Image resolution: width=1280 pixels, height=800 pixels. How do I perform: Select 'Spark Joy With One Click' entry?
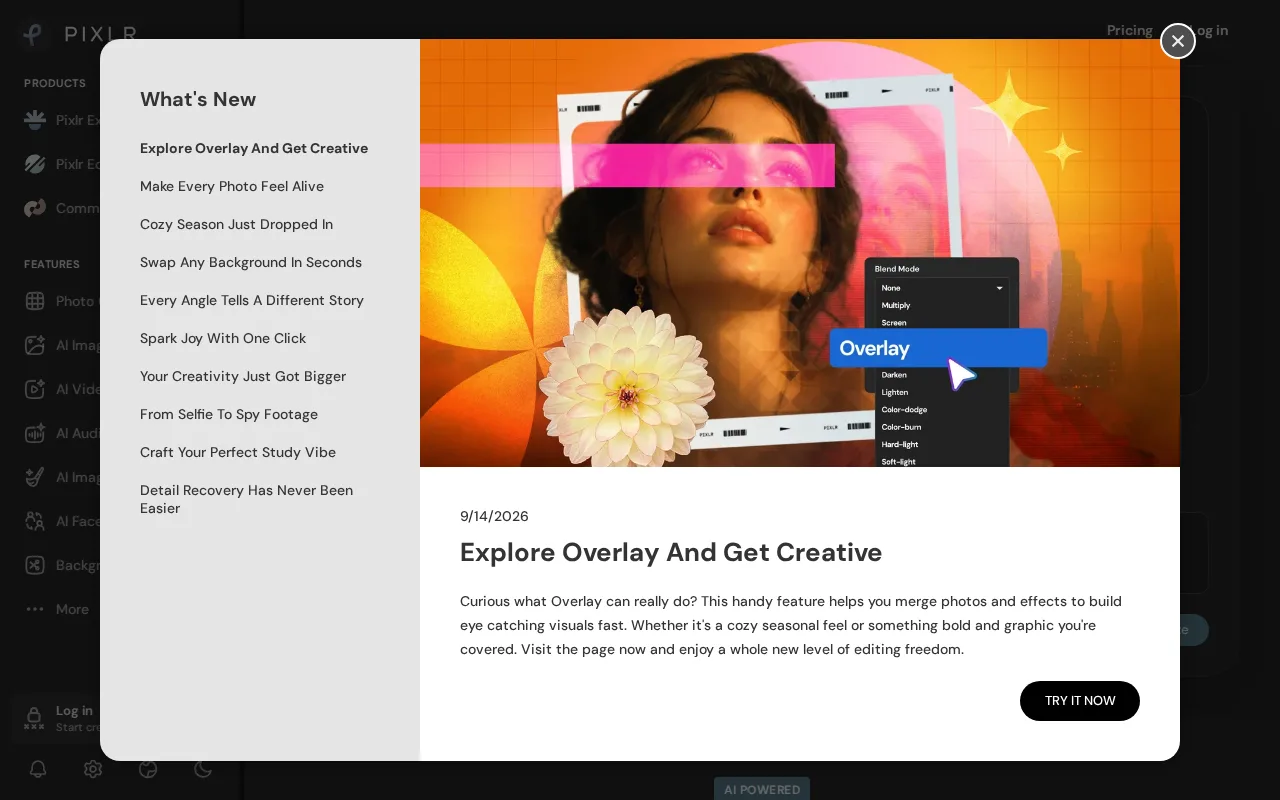pos(223,338)
